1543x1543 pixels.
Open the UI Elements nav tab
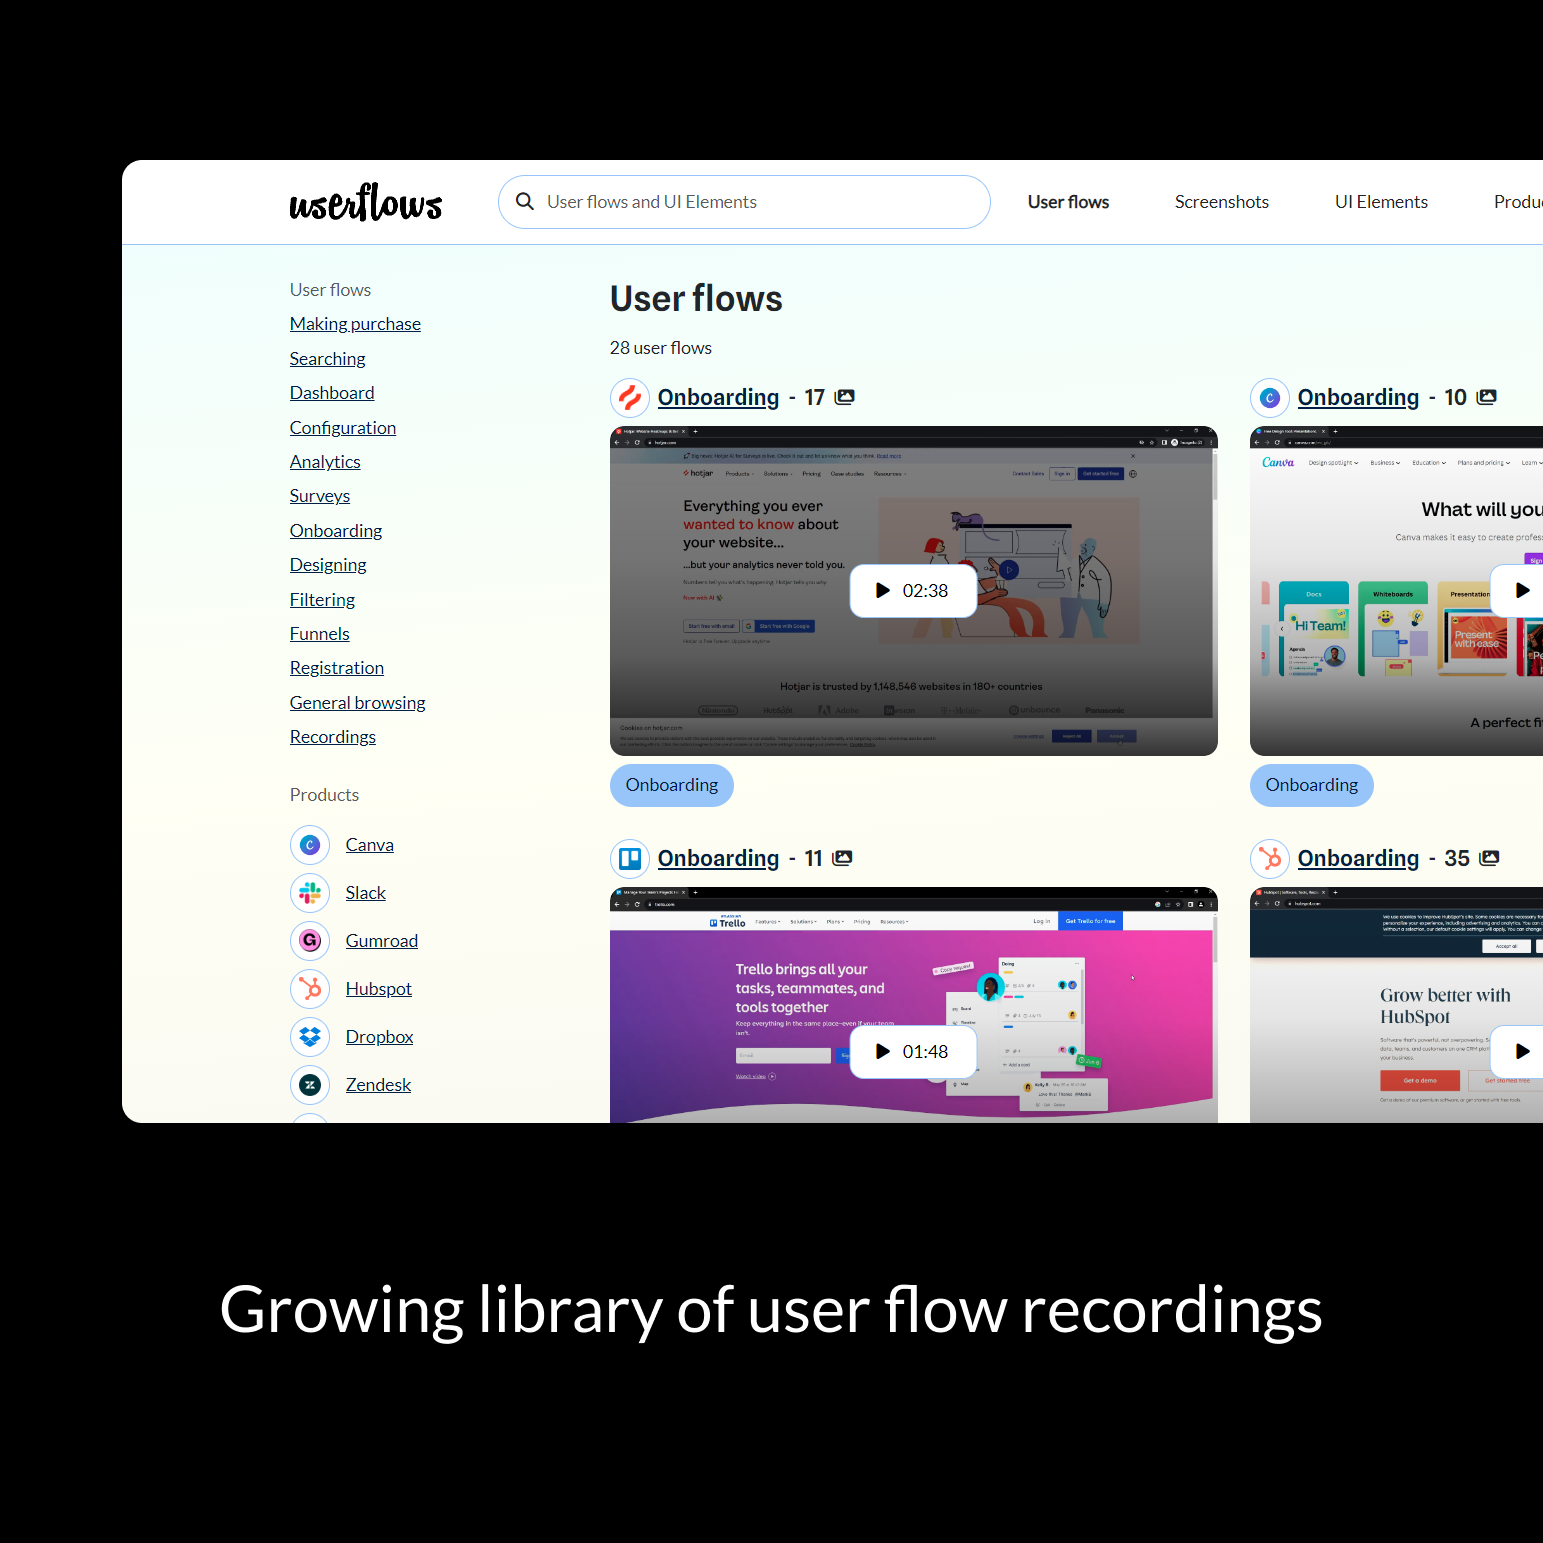(1381, 202)
